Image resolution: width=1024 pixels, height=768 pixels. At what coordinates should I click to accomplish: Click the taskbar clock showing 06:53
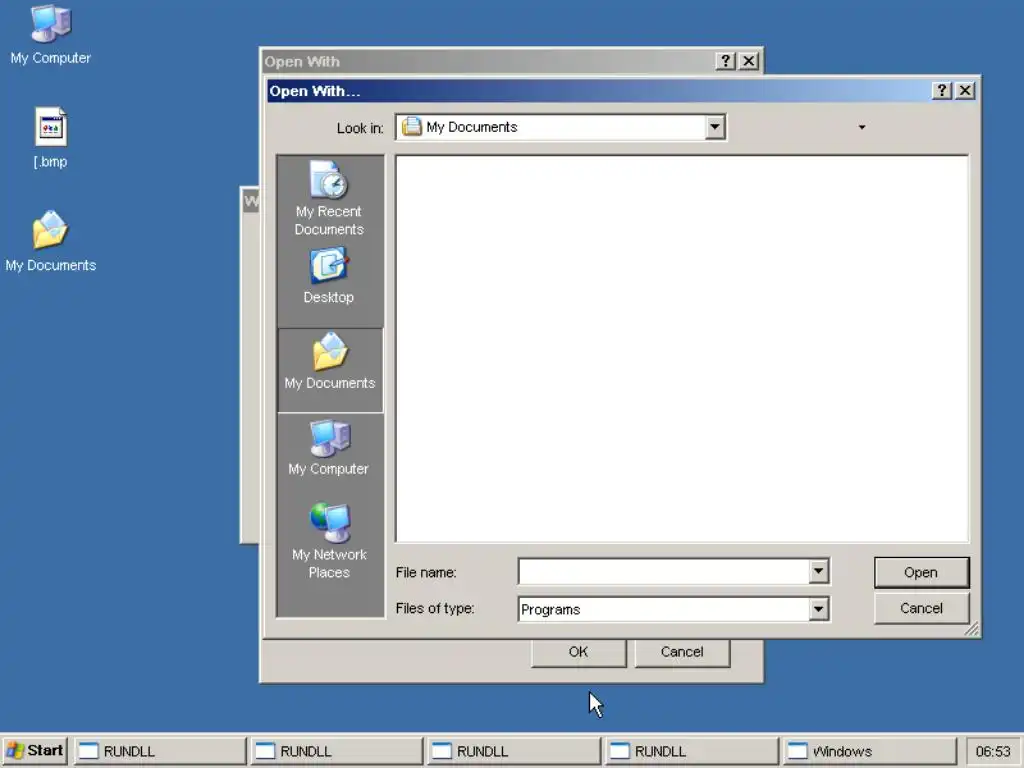tap(993, 751)
